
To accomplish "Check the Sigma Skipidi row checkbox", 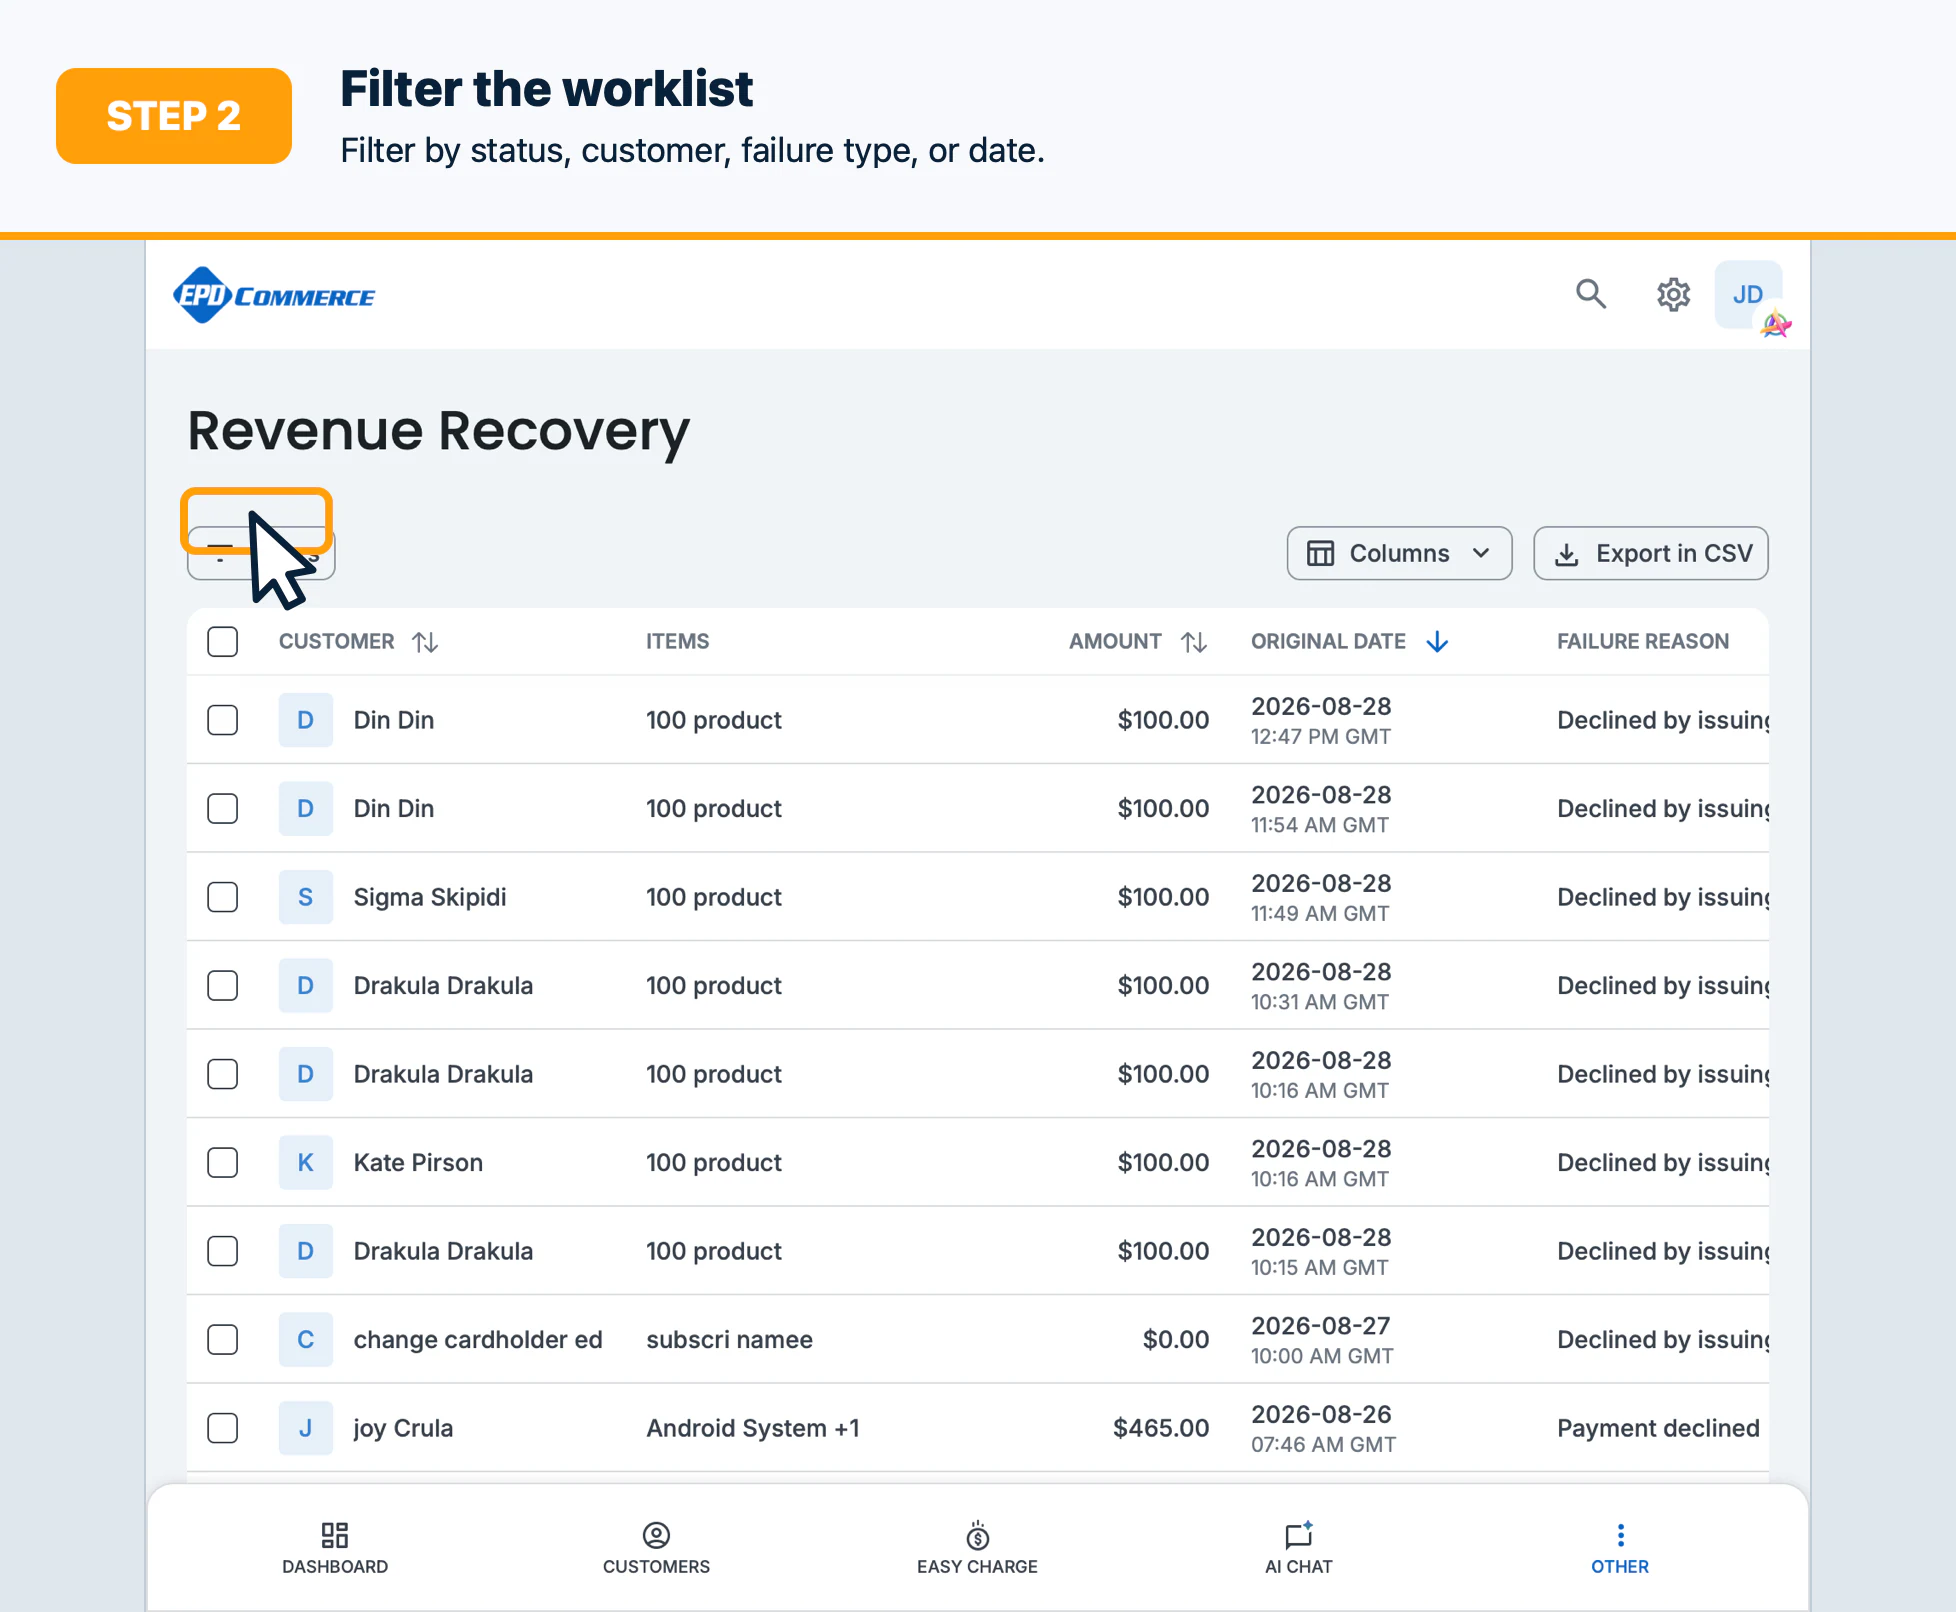I will [223, 897].
